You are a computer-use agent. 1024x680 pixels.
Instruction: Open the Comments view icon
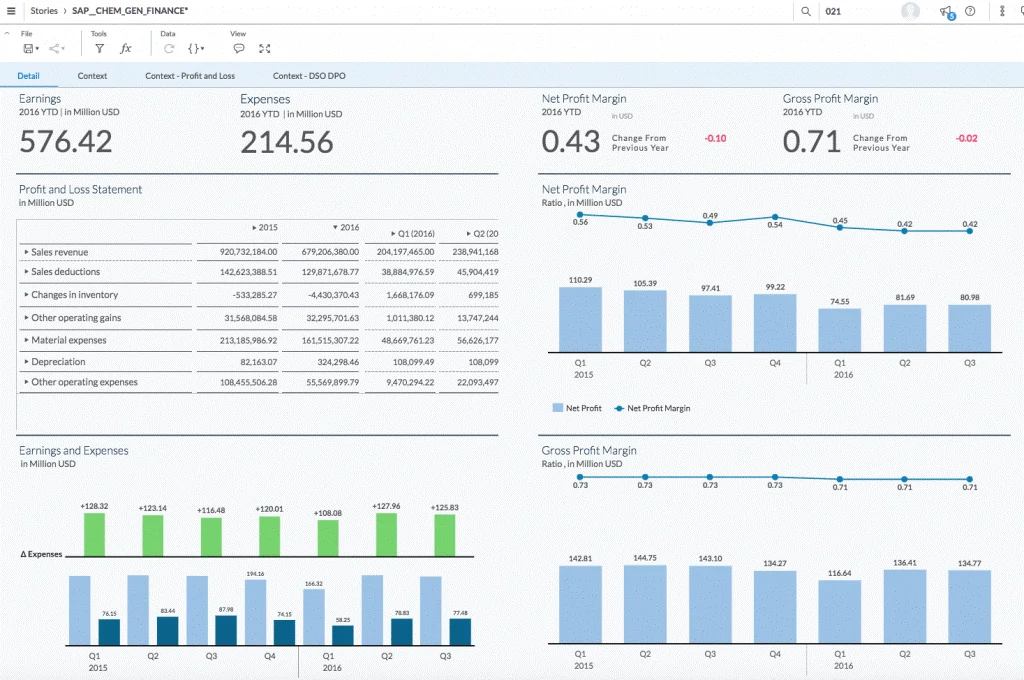tap(239, 48)
